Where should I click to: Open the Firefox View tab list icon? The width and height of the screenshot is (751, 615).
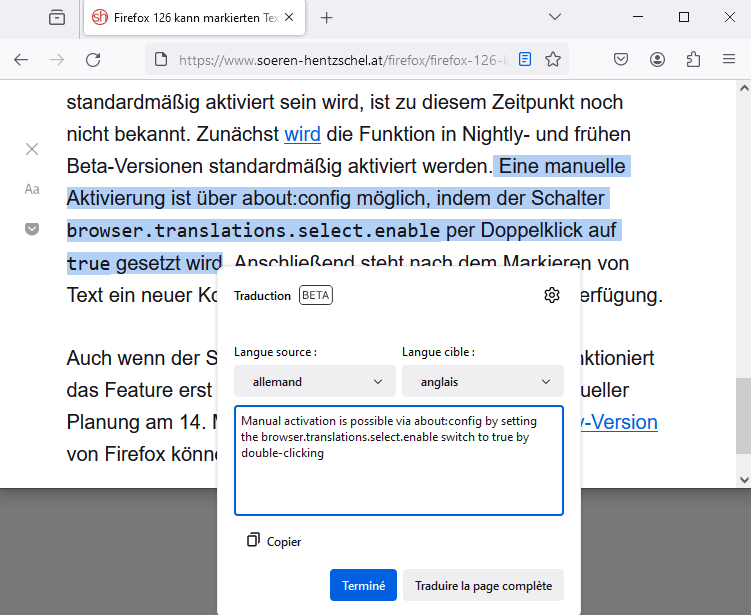click(56, 17)
